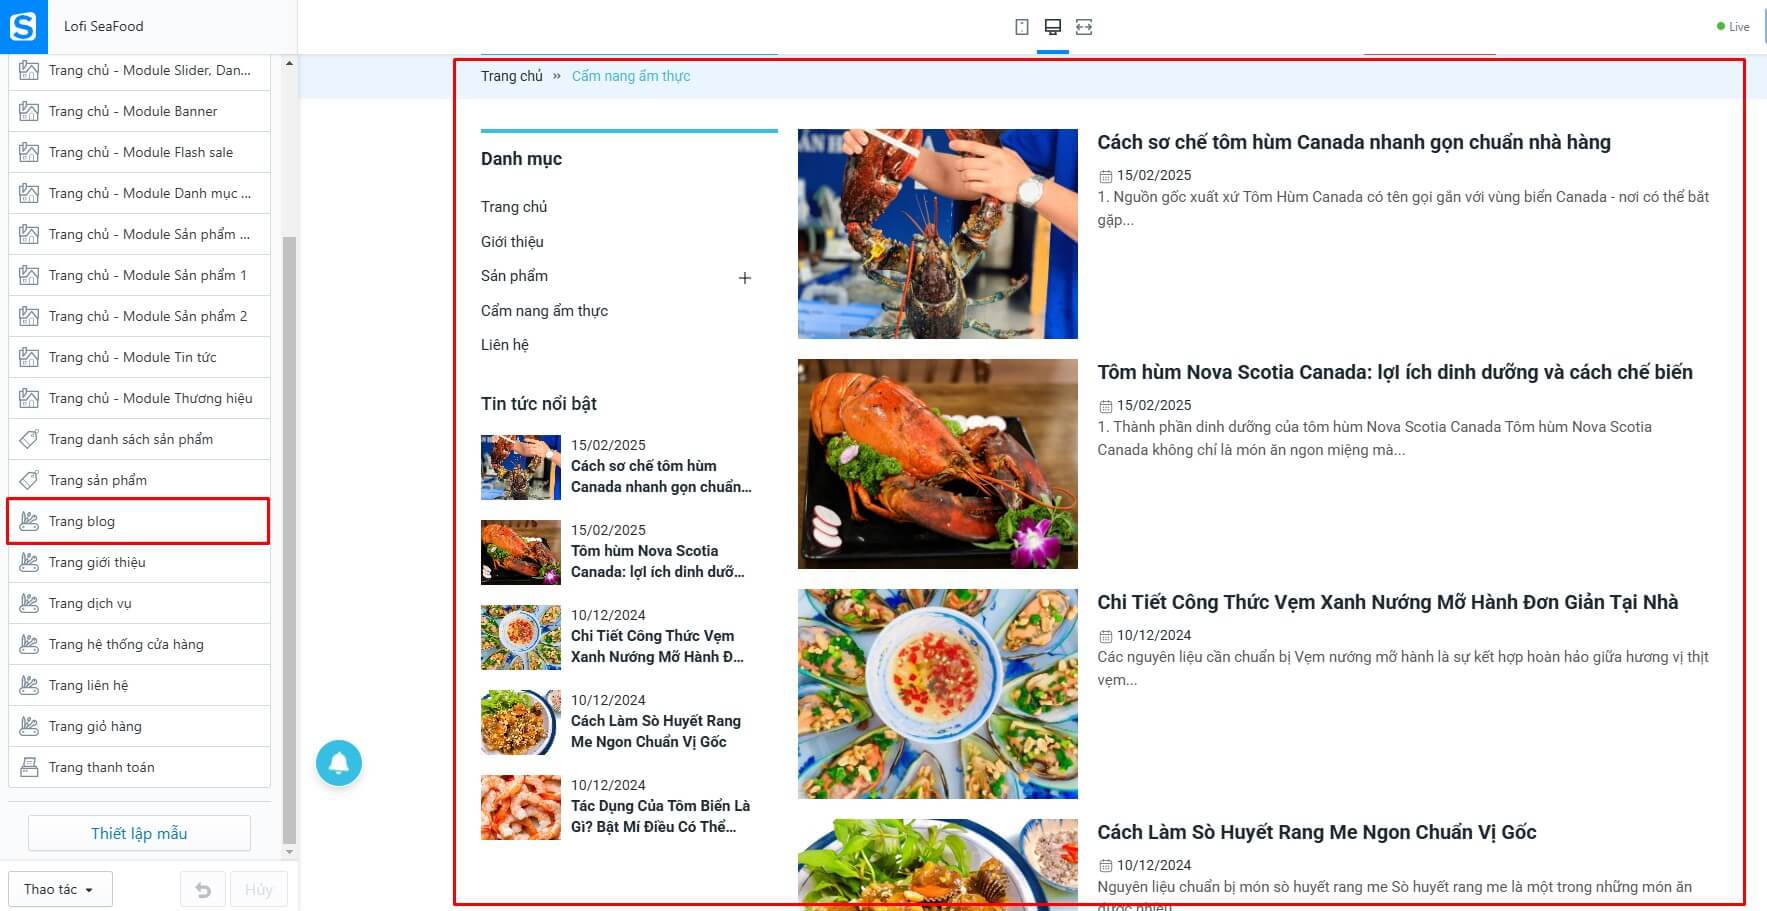Click icon beside Trang chủ - Module Banner
The width and height of the screenshot is (1767, 911).
[x=30, y=111]
